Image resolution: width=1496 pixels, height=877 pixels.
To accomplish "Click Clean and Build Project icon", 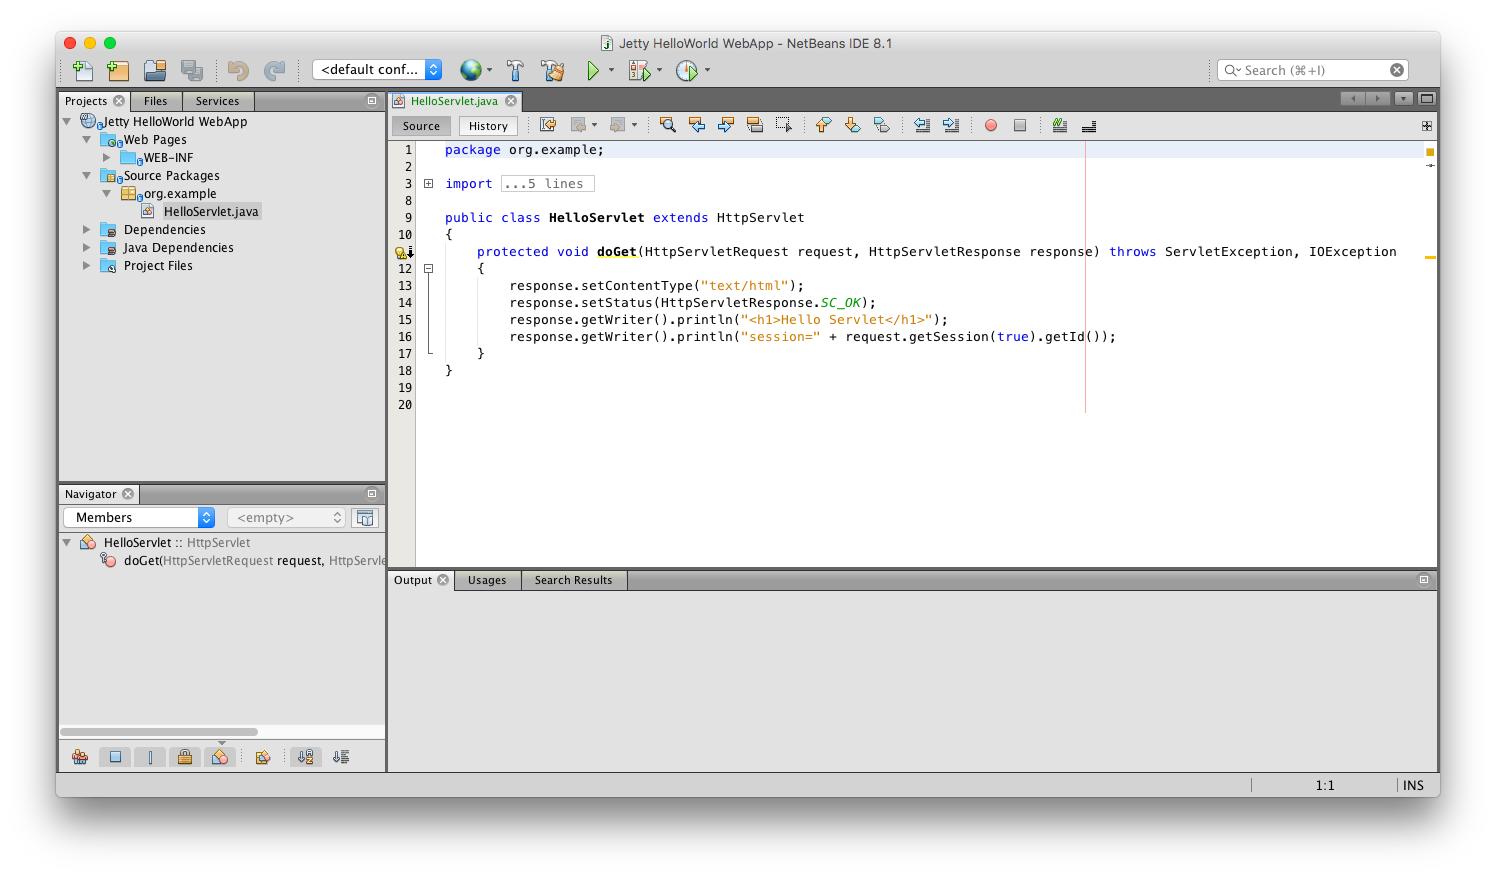I will 552,70.
